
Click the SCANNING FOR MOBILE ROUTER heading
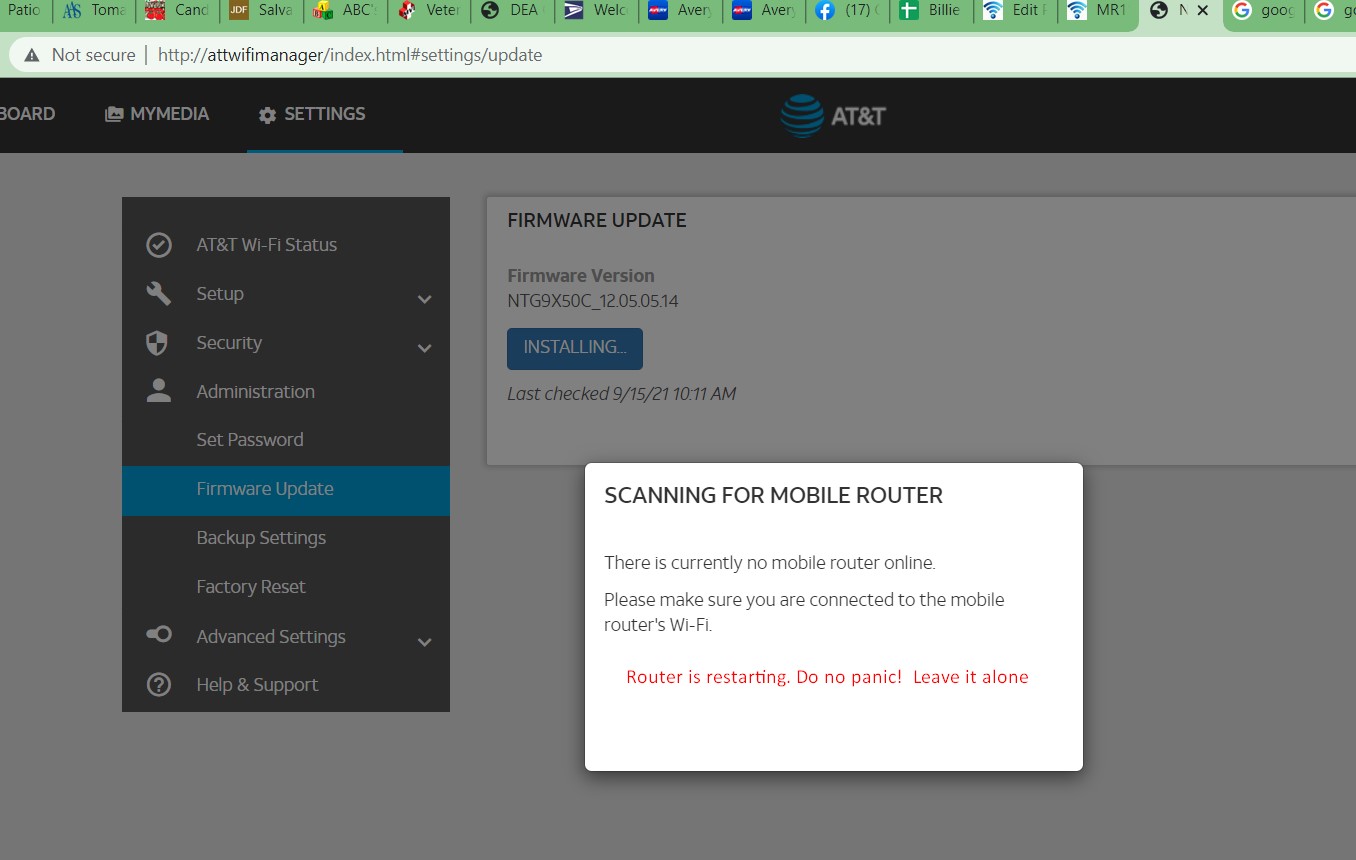pos(773,495)
